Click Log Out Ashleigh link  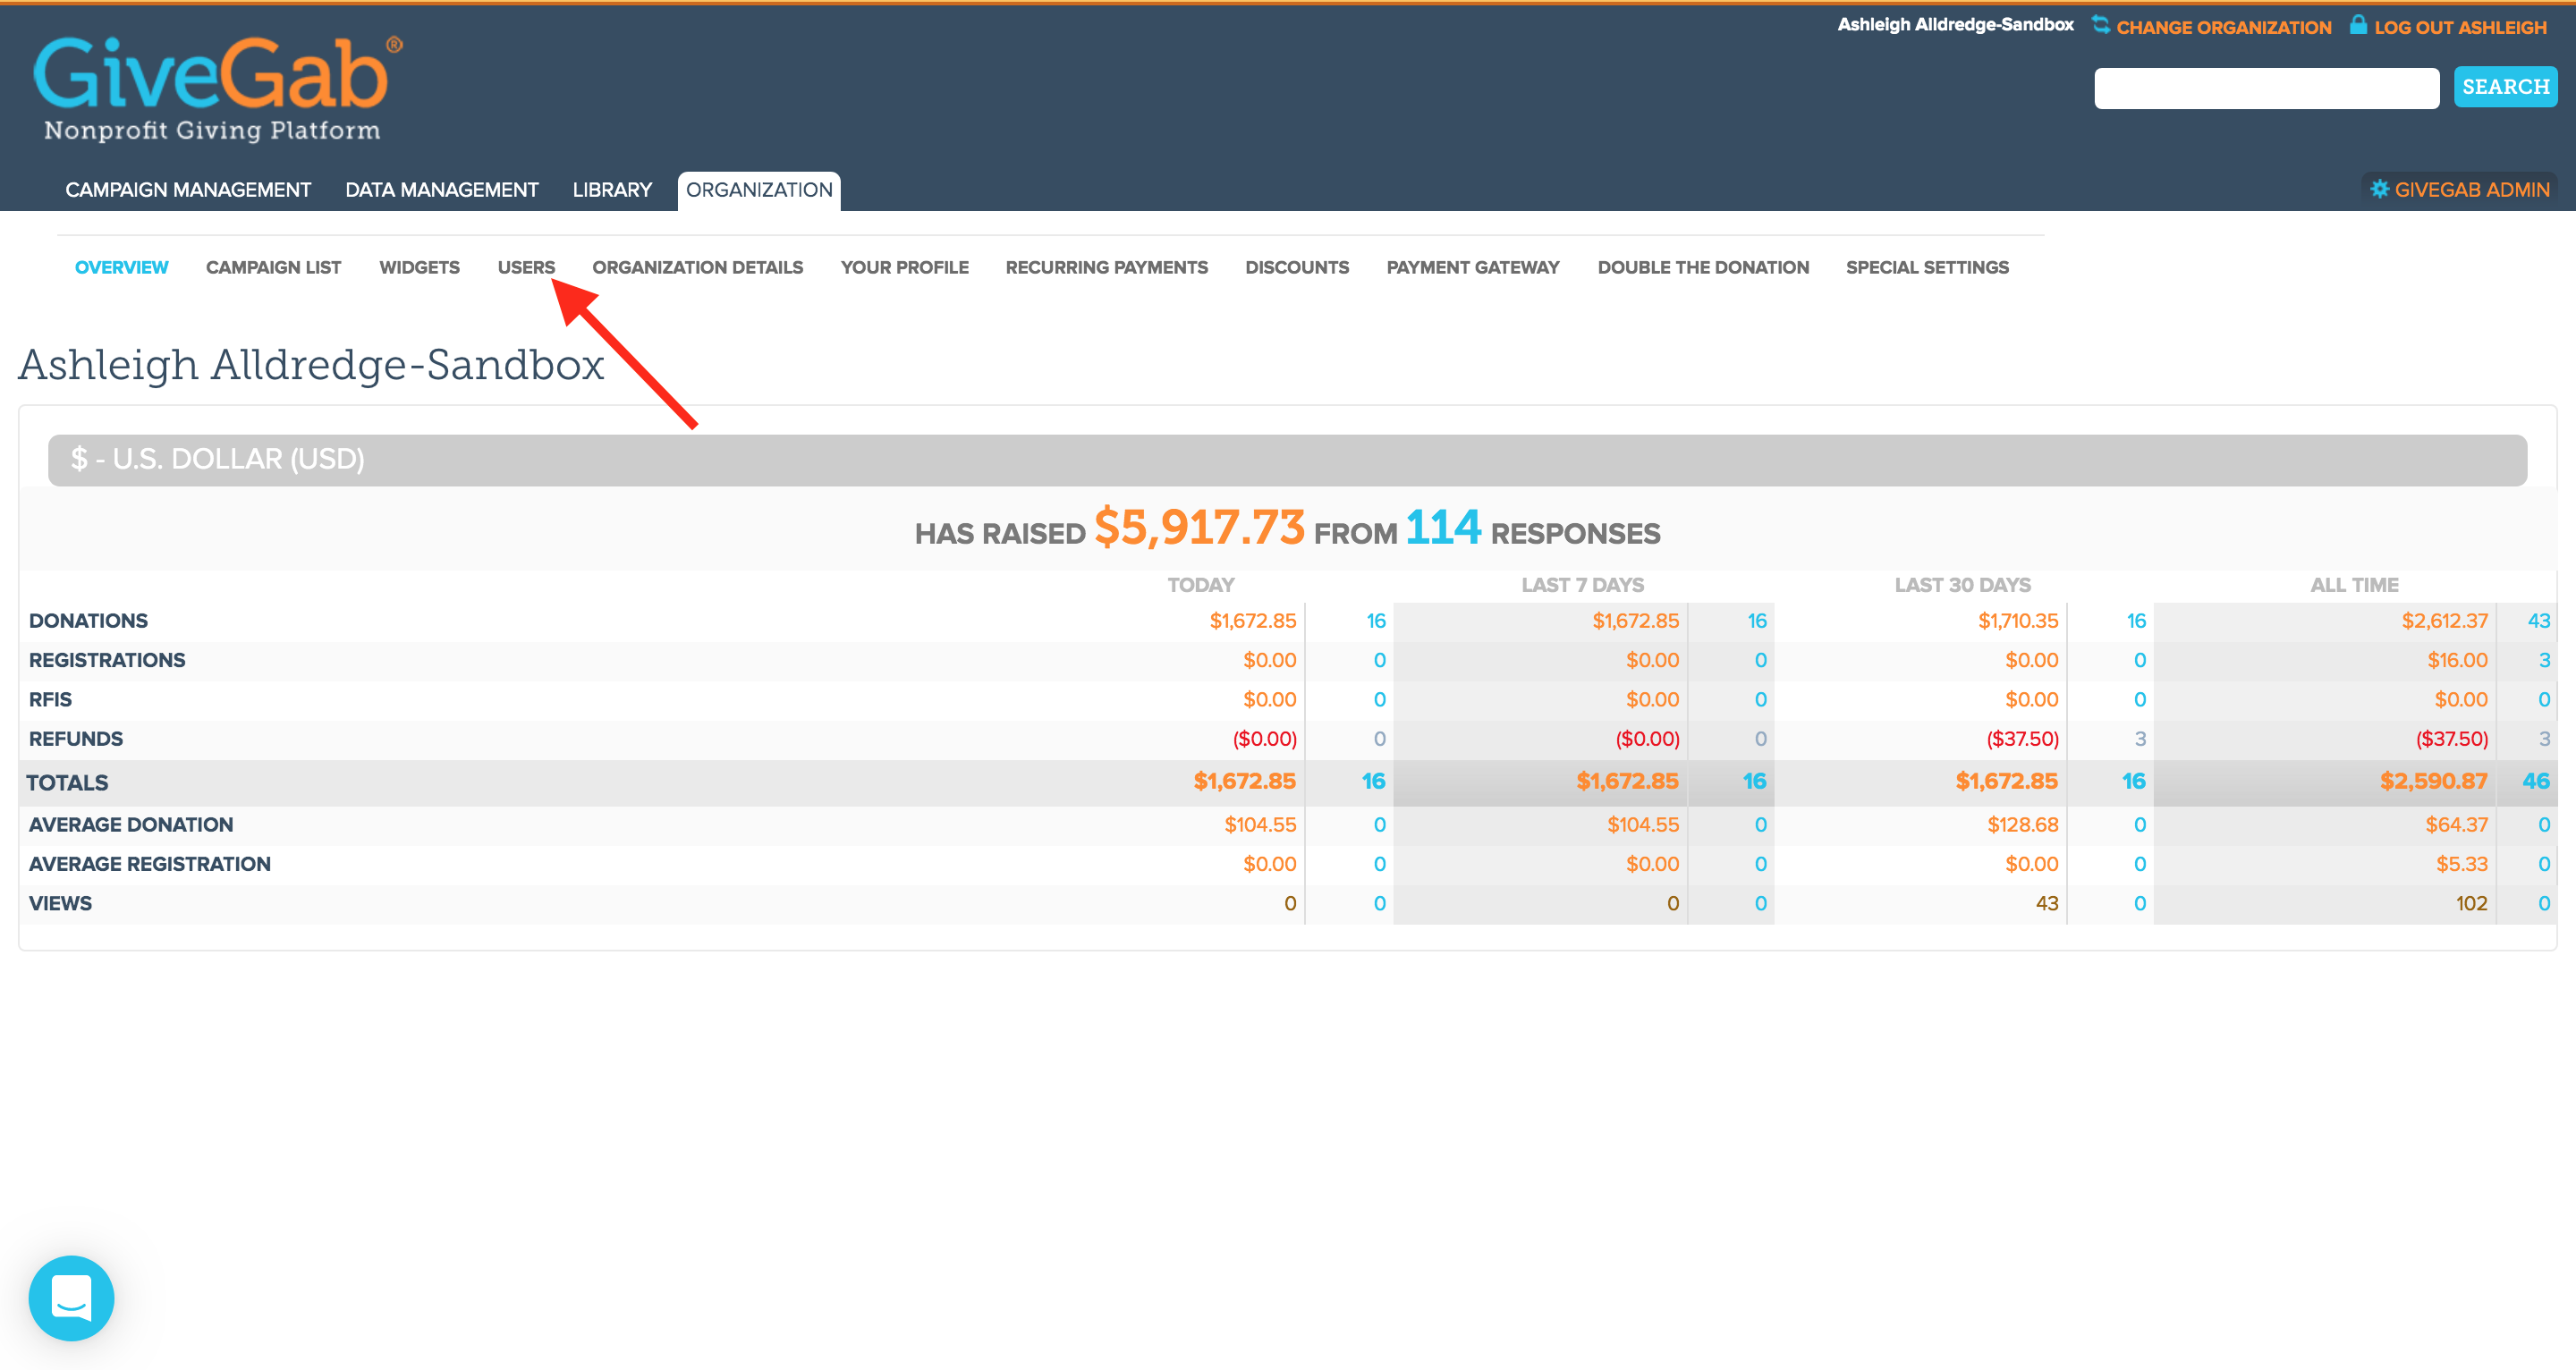pos(2460,27)
